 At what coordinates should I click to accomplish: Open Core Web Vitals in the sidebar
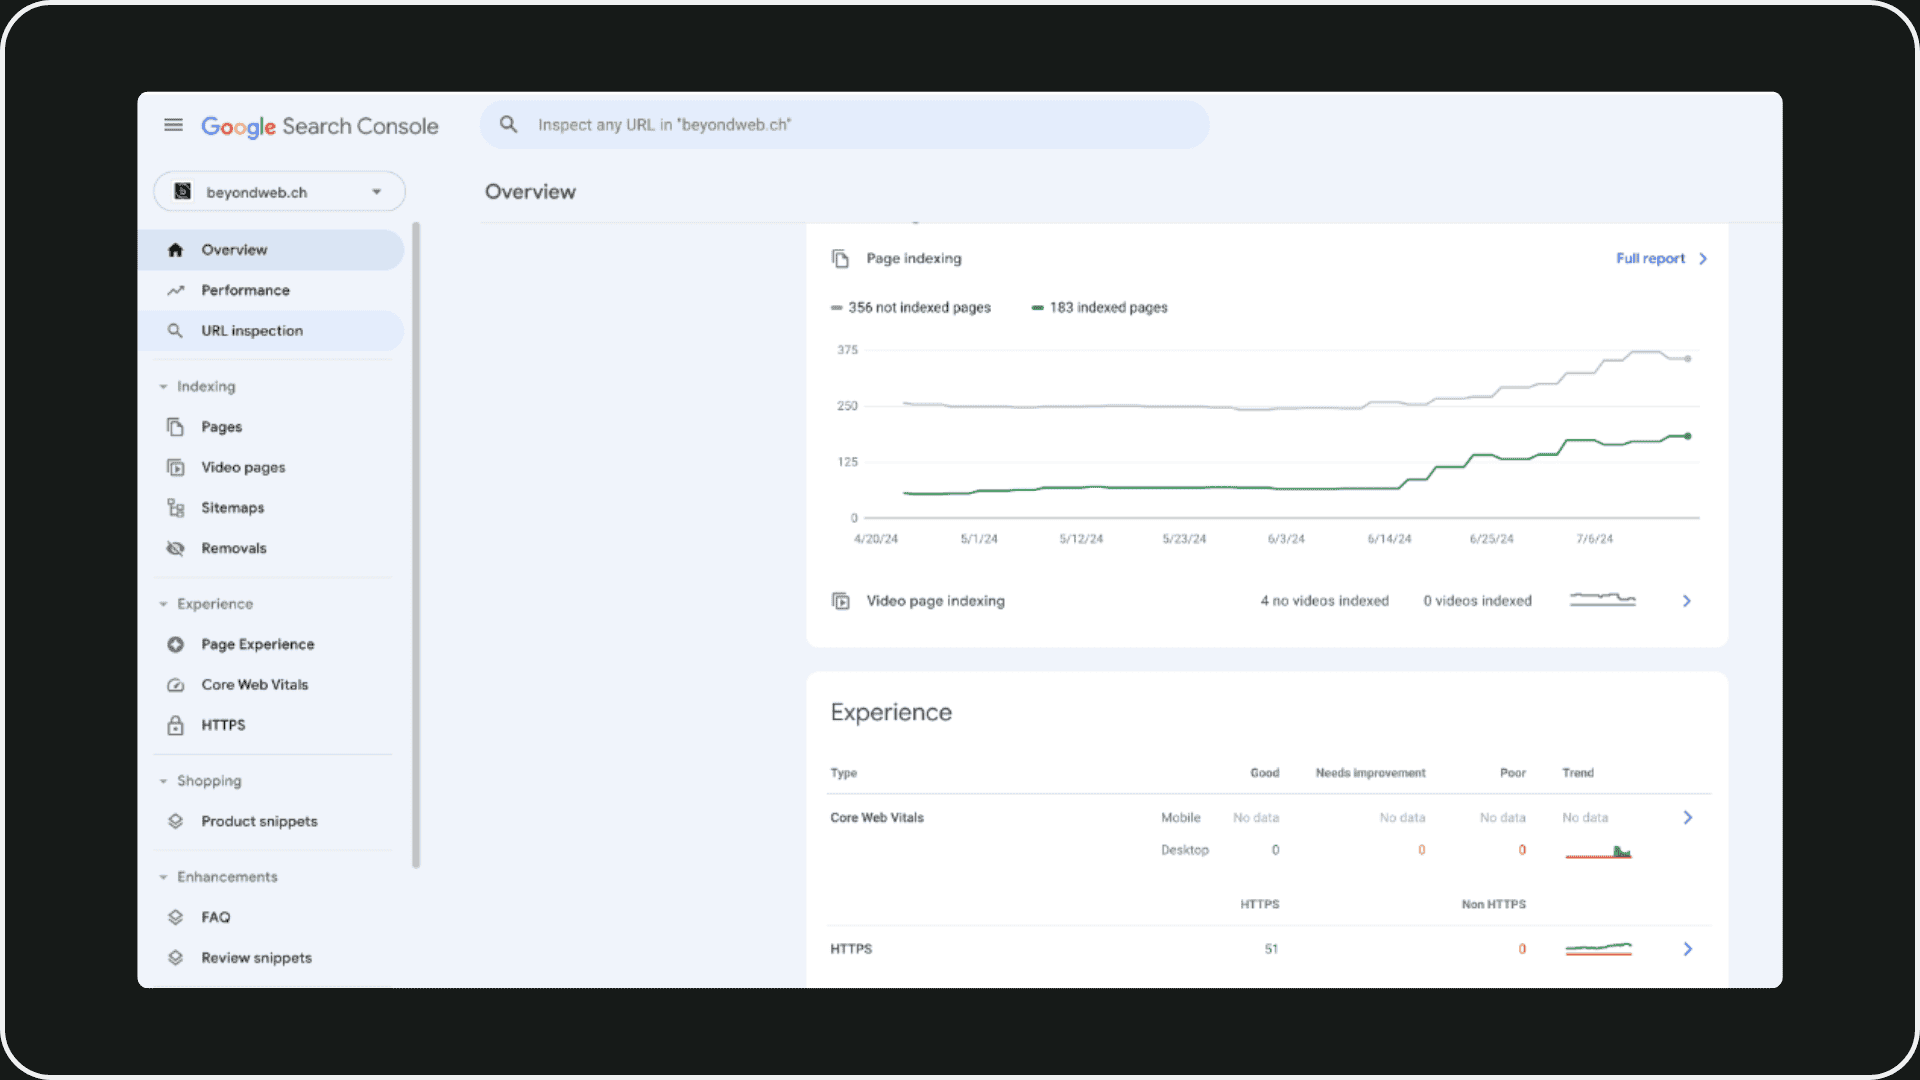[271, 685]
